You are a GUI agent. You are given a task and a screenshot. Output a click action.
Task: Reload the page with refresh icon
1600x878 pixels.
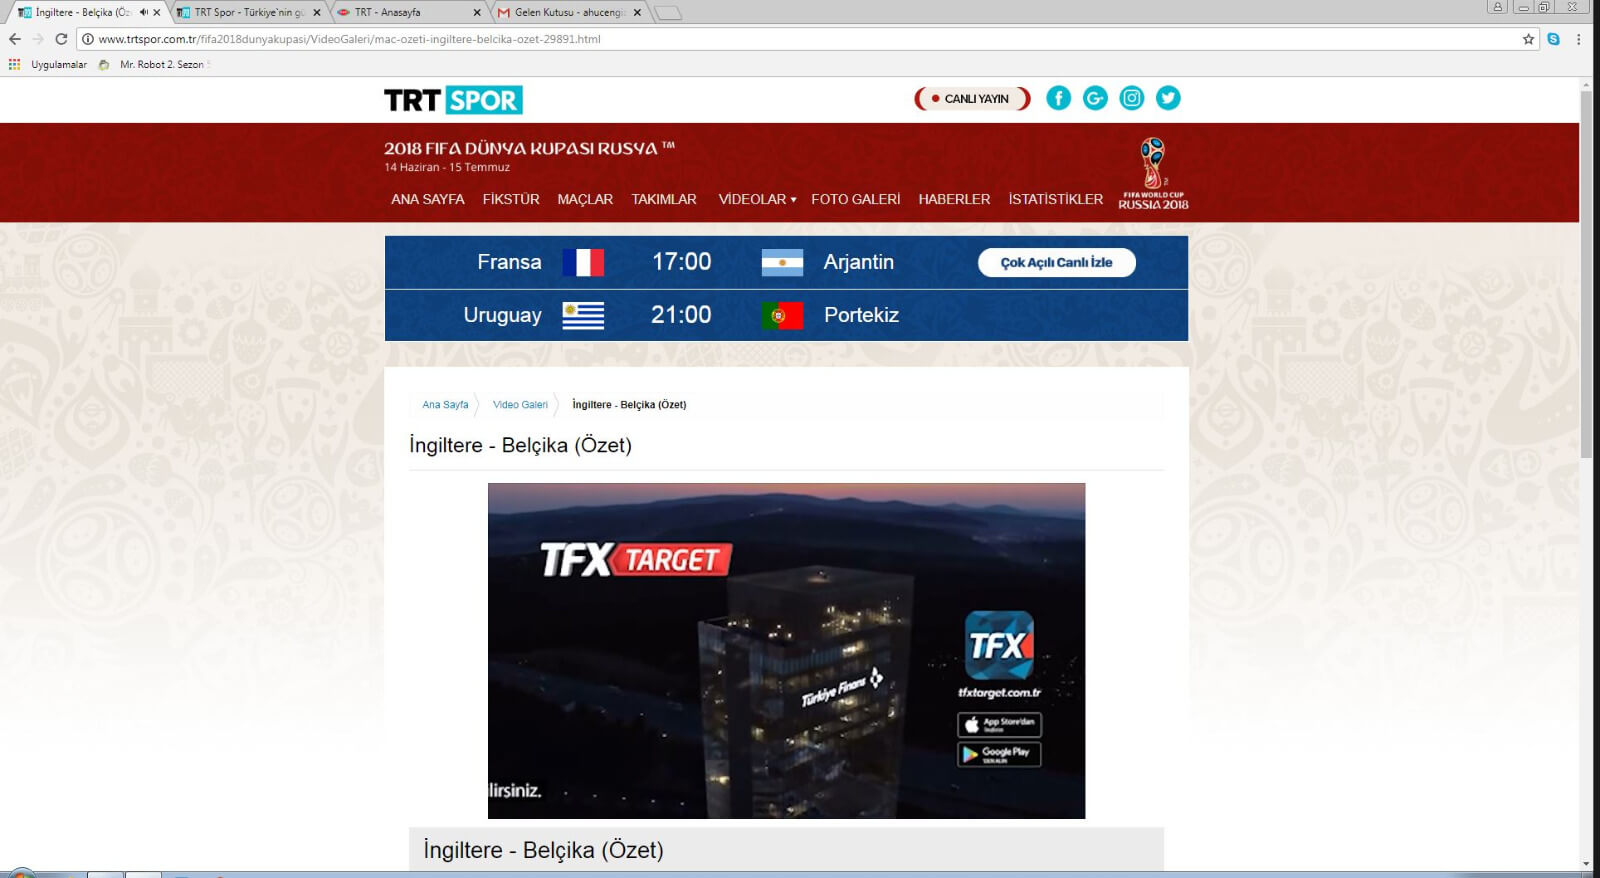[x=61, y=39]
